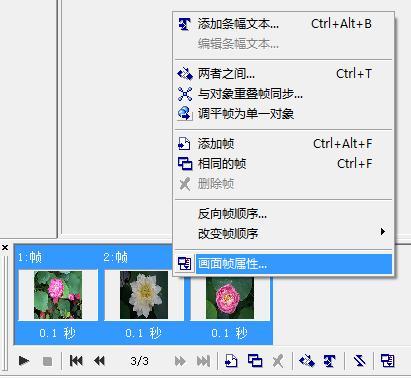Click duplicate frame icon in bottom toolbar

(255, 361)
